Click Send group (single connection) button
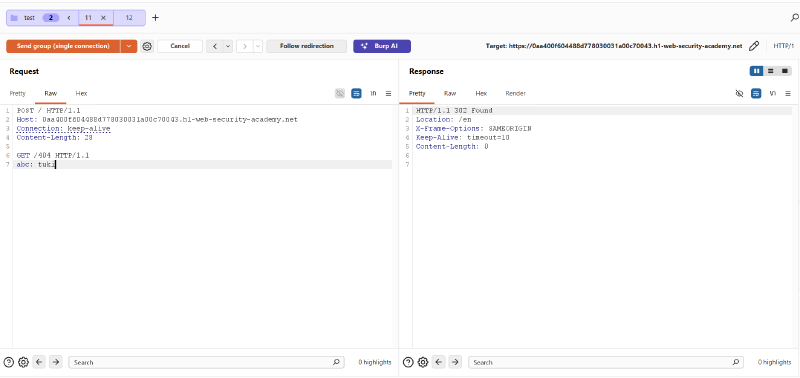Viewport: 800px width, 378px height. pyautogui.click(x=63, y=46)
